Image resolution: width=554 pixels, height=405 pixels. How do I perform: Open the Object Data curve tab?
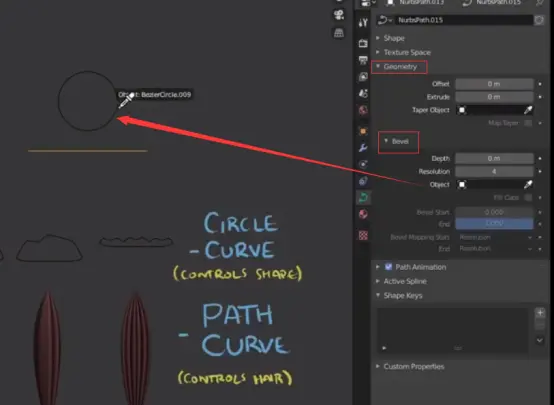pyautogui.click(x=363, y=198)
